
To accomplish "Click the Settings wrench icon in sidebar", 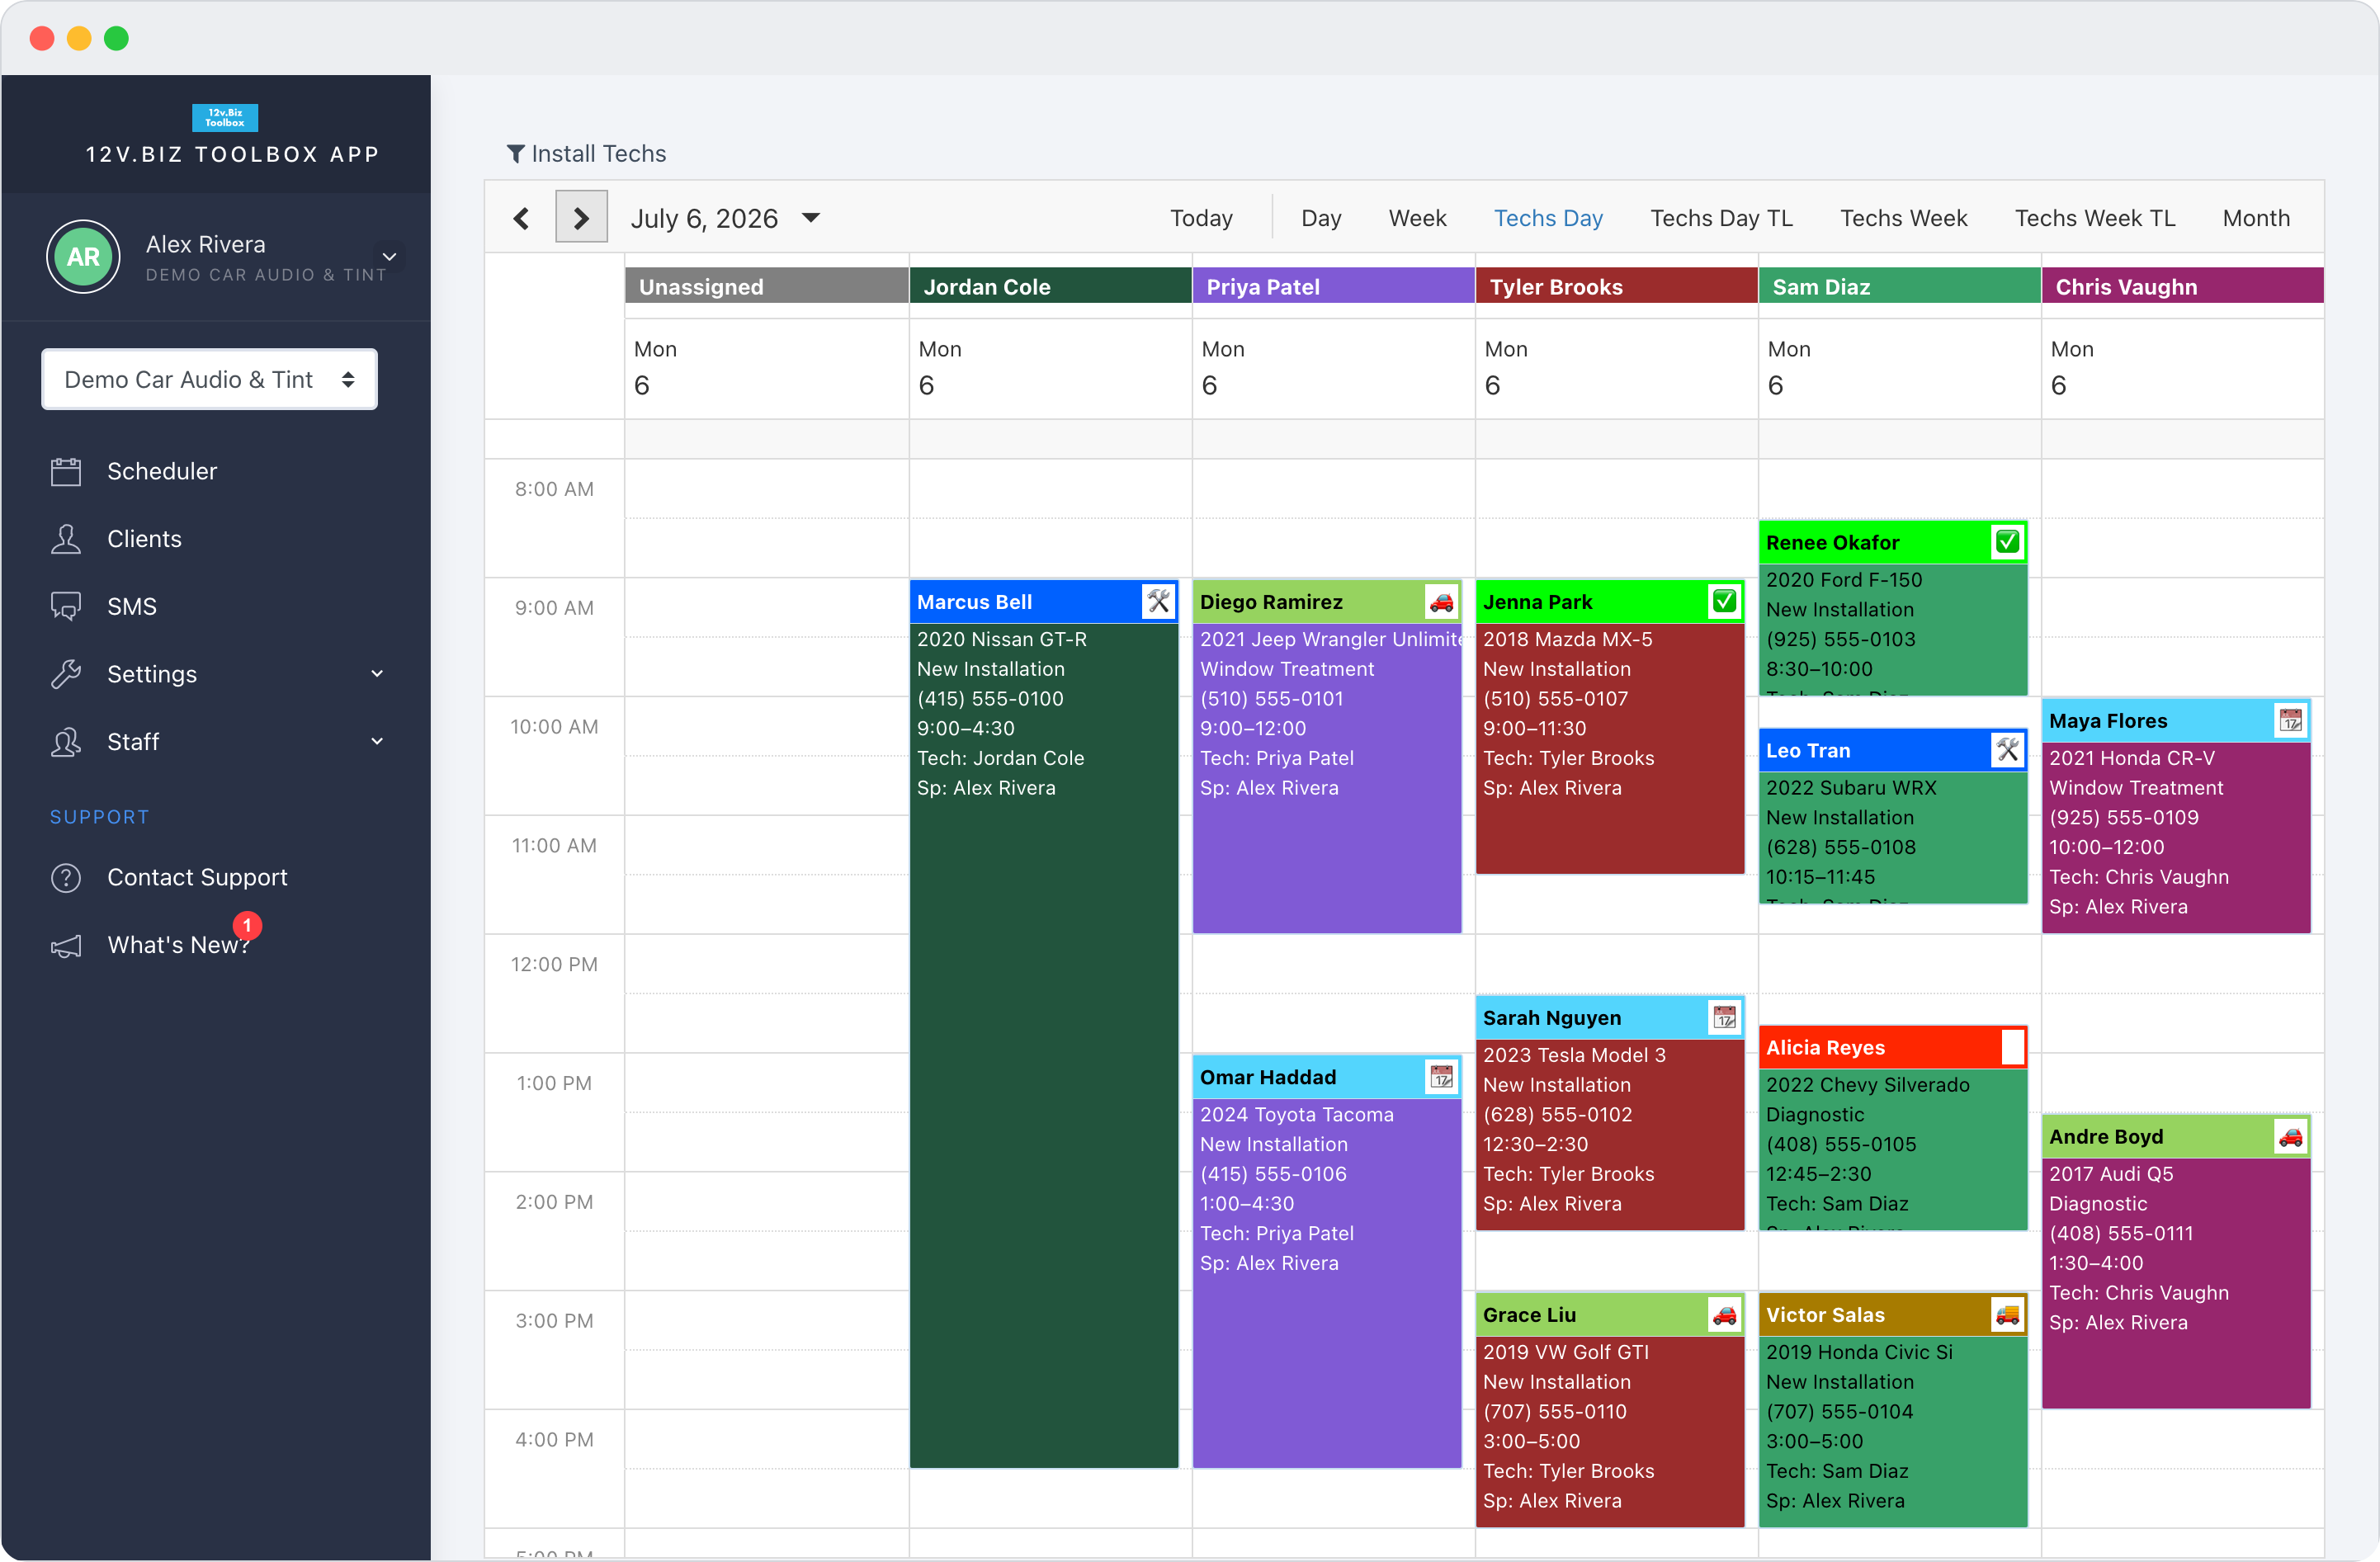I will click(66, 674).
